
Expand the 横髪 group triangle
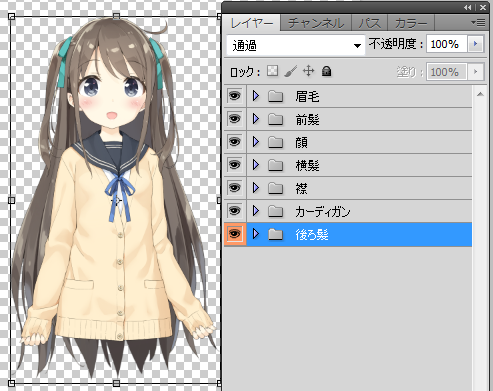(256, 165)
